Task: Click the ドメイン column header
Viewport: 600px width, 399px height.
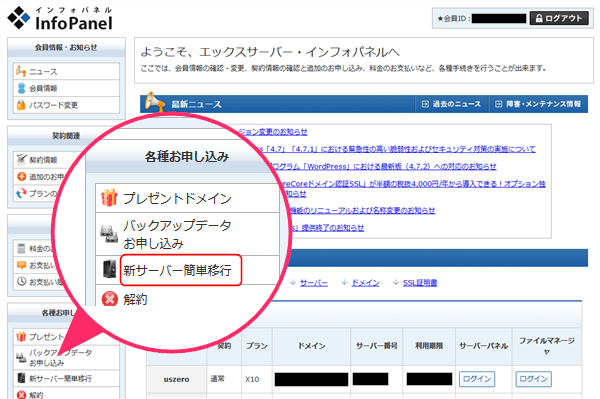Action: pos(311,346)
